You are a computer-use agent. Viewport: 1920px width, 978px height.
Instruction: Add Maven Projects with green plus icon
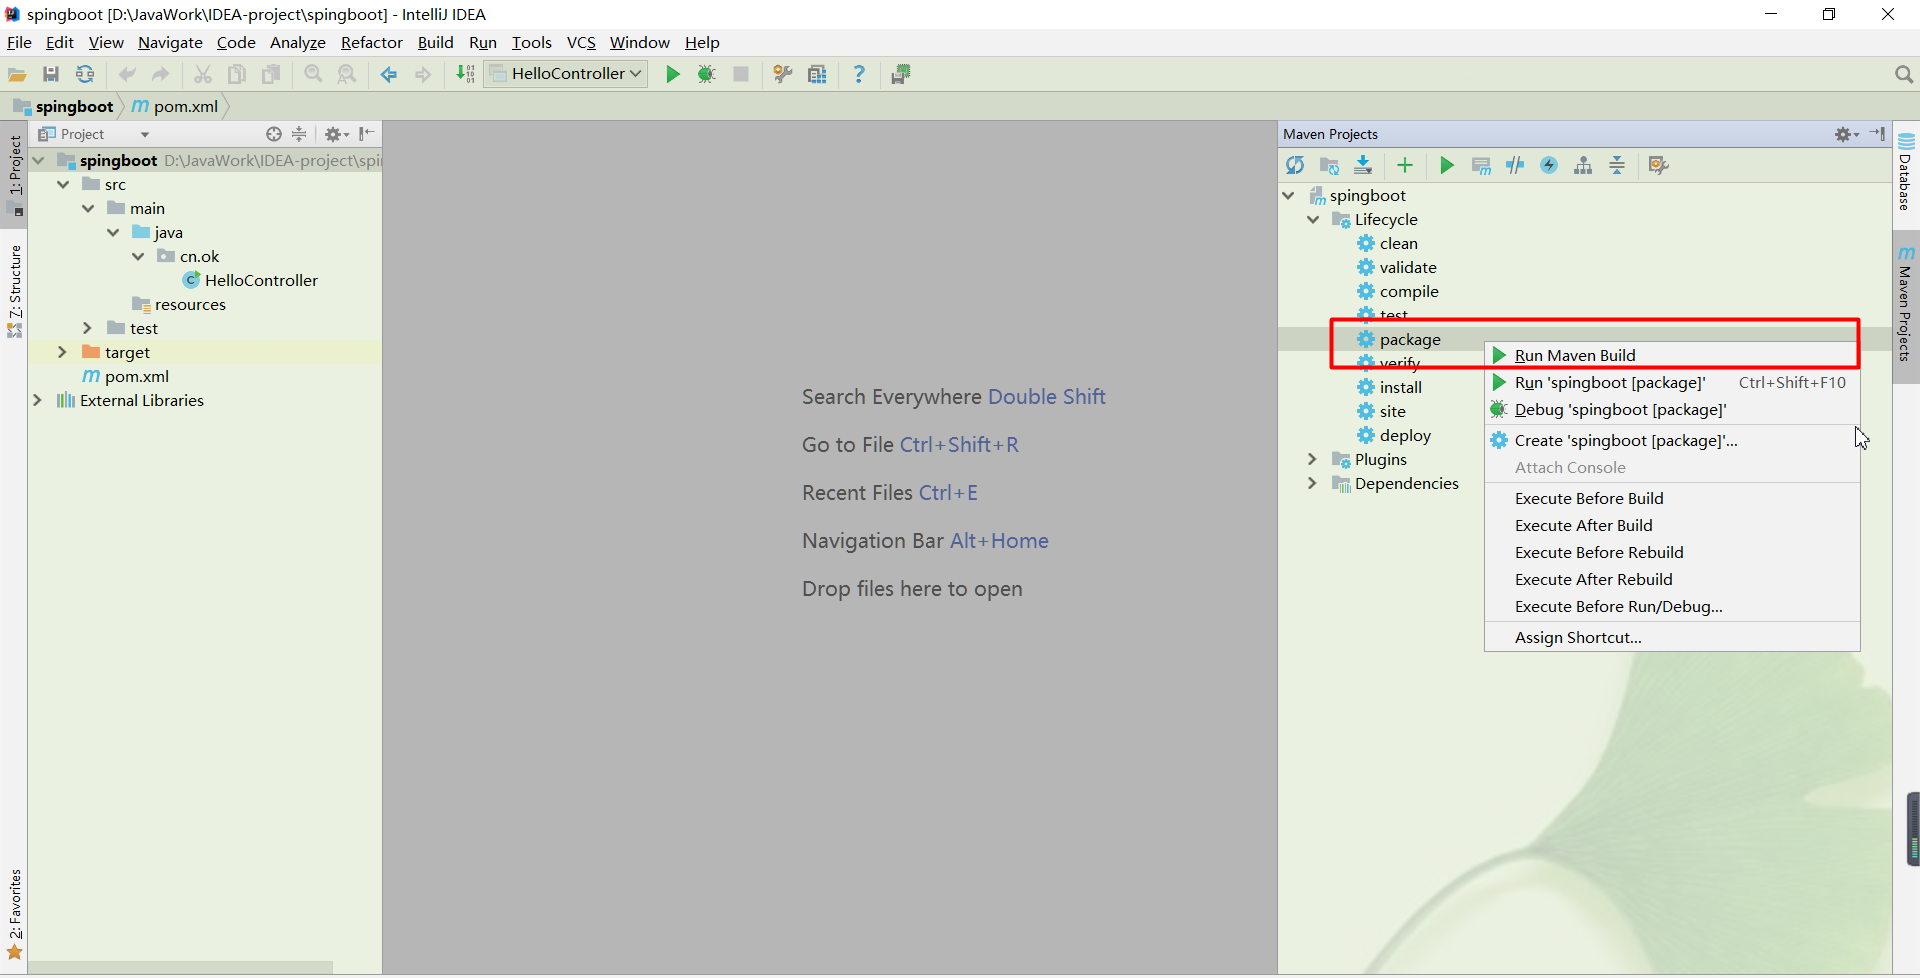1405,165
